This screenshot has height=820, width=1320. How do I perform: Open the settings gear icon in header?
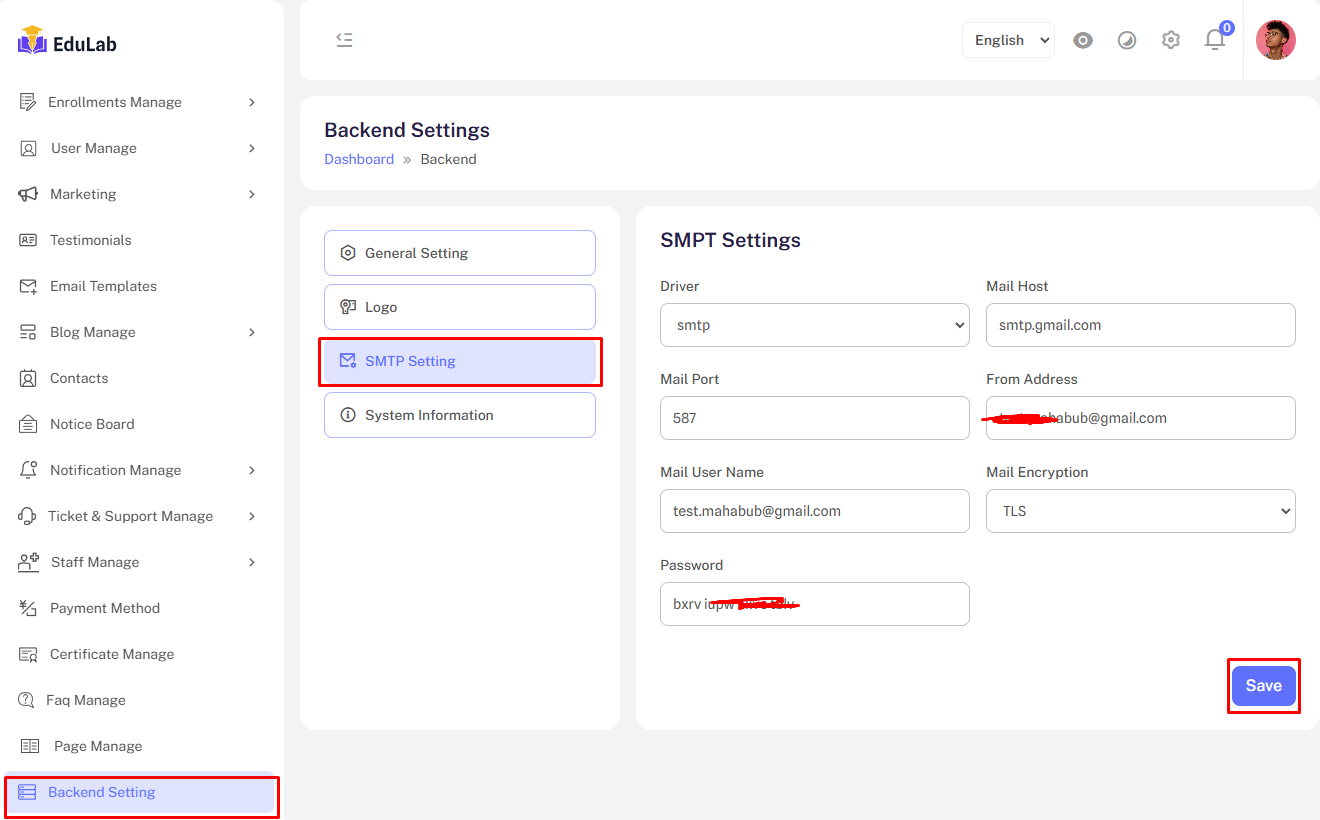pos(1171,40)
